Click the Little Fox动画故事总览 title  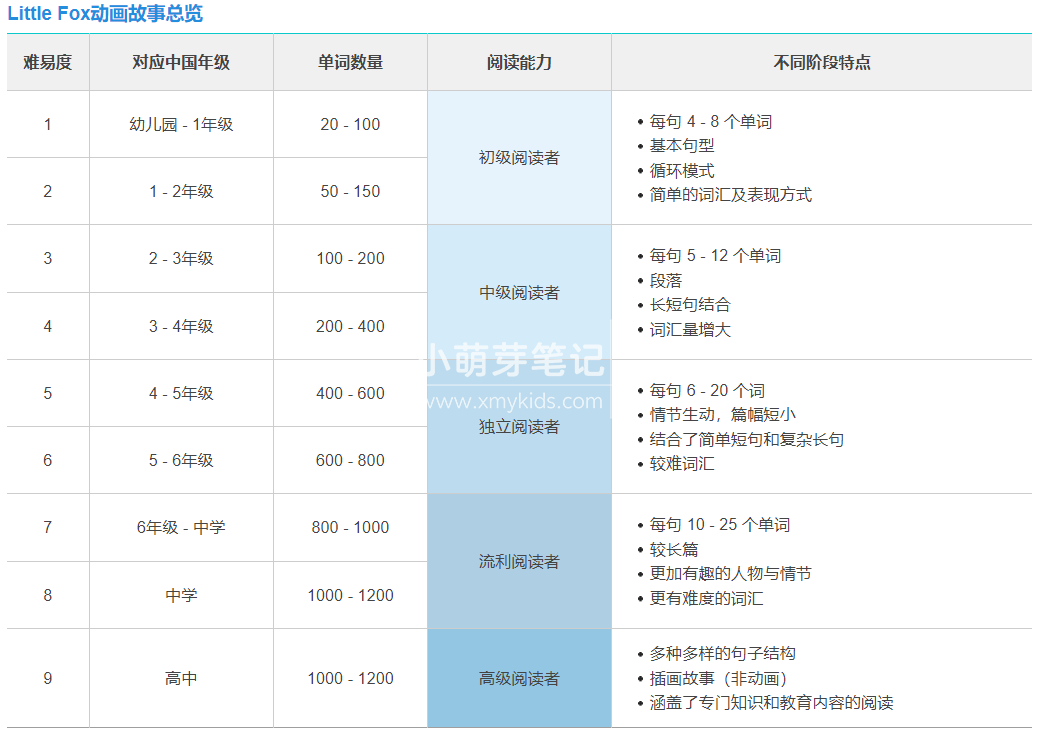pos(105,14)
